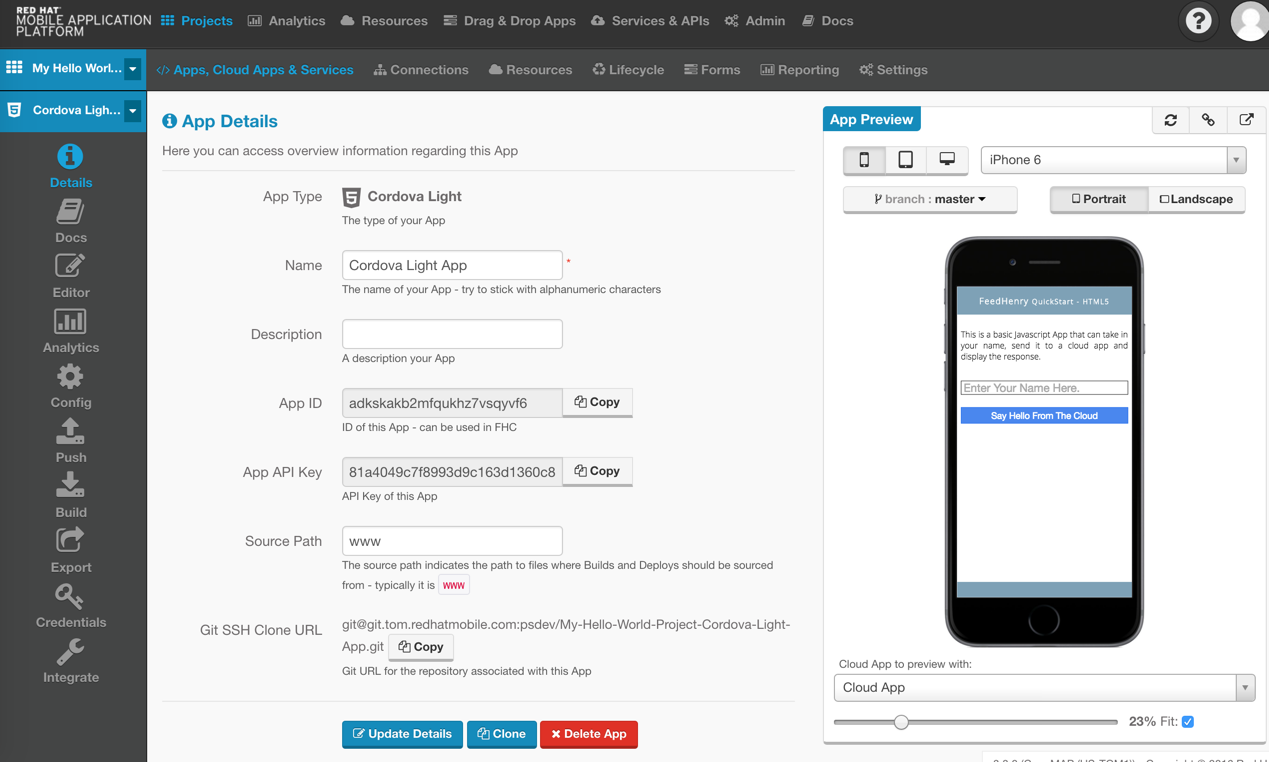
Task: Open the Projects top menu
Action: tap(196, 21)
